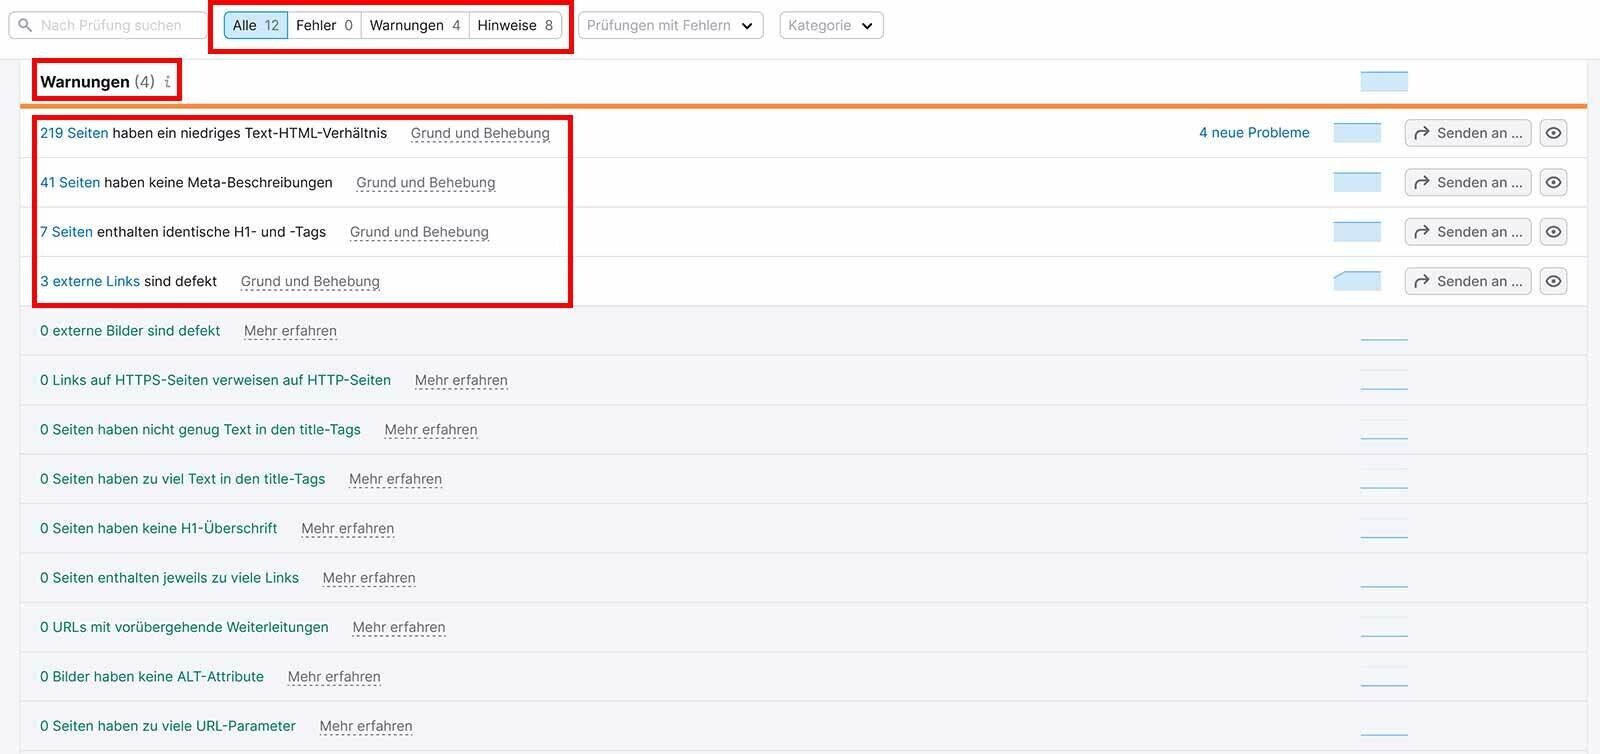Select '0 Links auf HTTPS-Seiten verweisen auf HTTP-Seiten'

(x=215, y=380)
